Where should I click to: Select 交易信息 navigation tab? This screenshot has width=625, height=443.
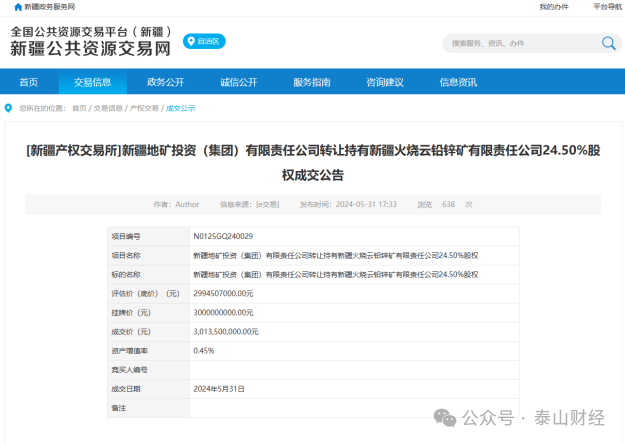click(92, 82)
